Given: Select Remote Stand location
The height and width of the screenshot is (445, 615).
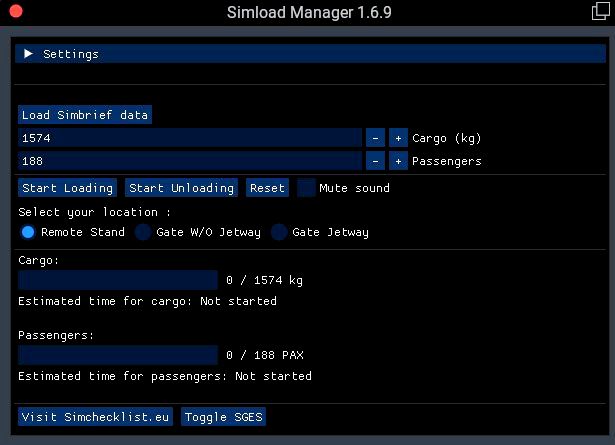Looking at the screenshot, I should pyautogui.click(x=28, y=232).
